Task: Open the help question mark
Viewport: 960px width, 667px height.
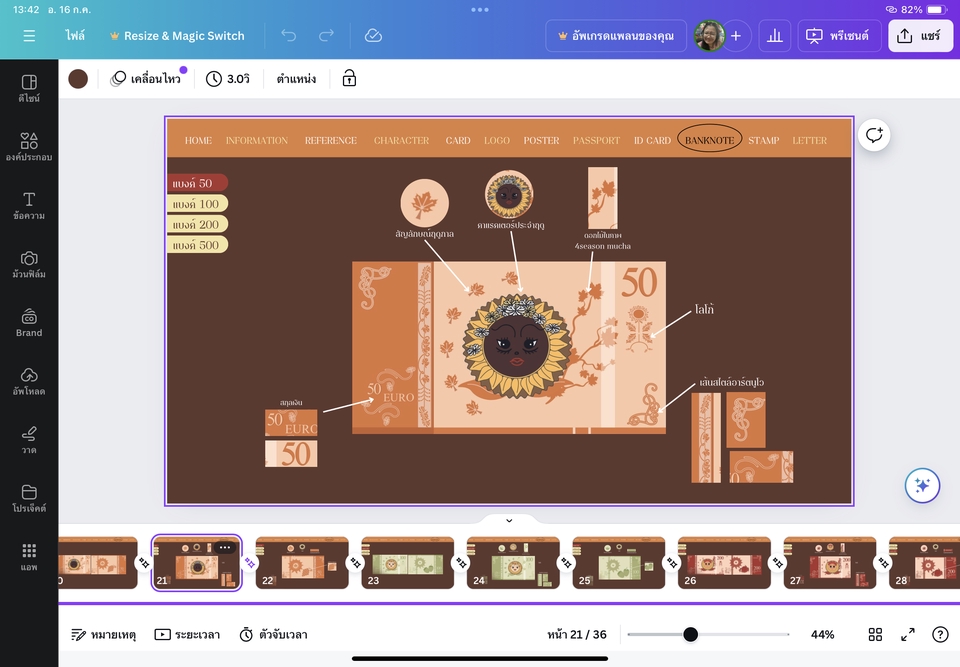Action: pos(940,635)
